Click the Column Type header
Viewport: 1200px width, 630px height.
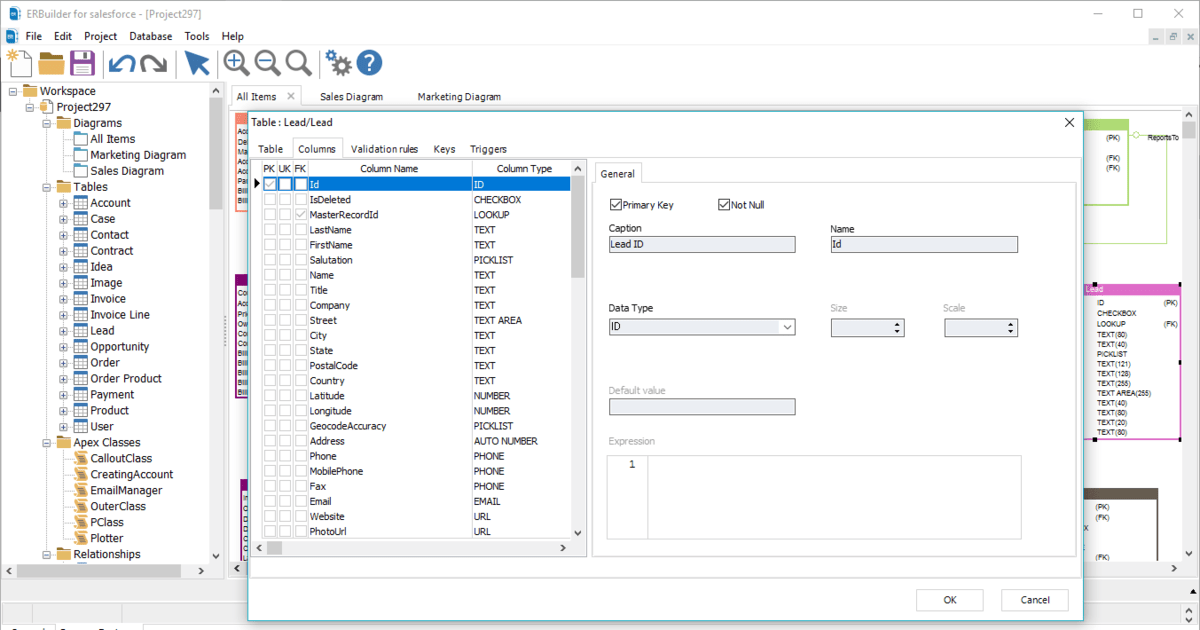pyautogui.click(x=524, y=169)
